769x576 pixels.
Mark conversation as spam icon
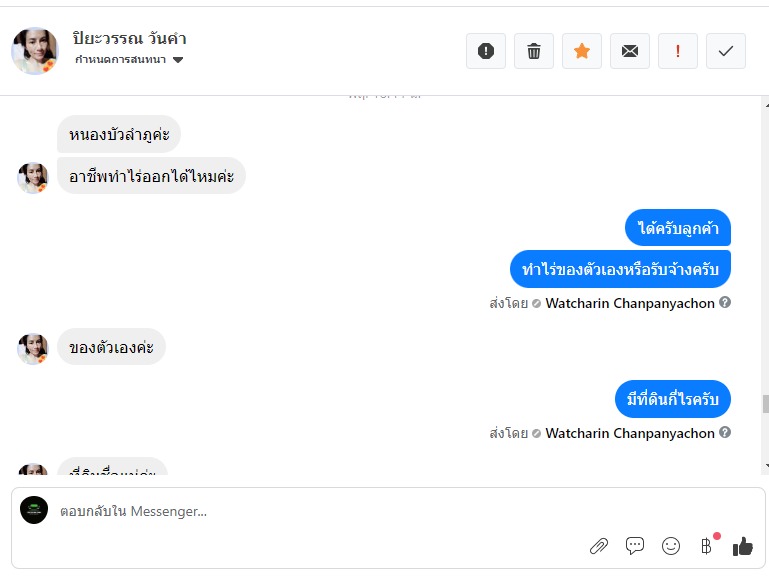click(486, 51)
